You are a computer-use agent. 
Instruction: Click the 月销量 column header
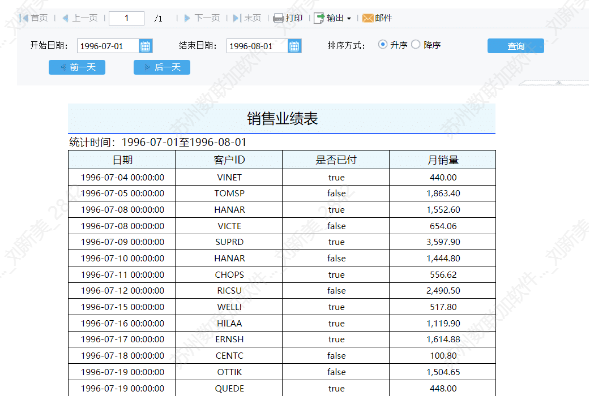point(443,160)
